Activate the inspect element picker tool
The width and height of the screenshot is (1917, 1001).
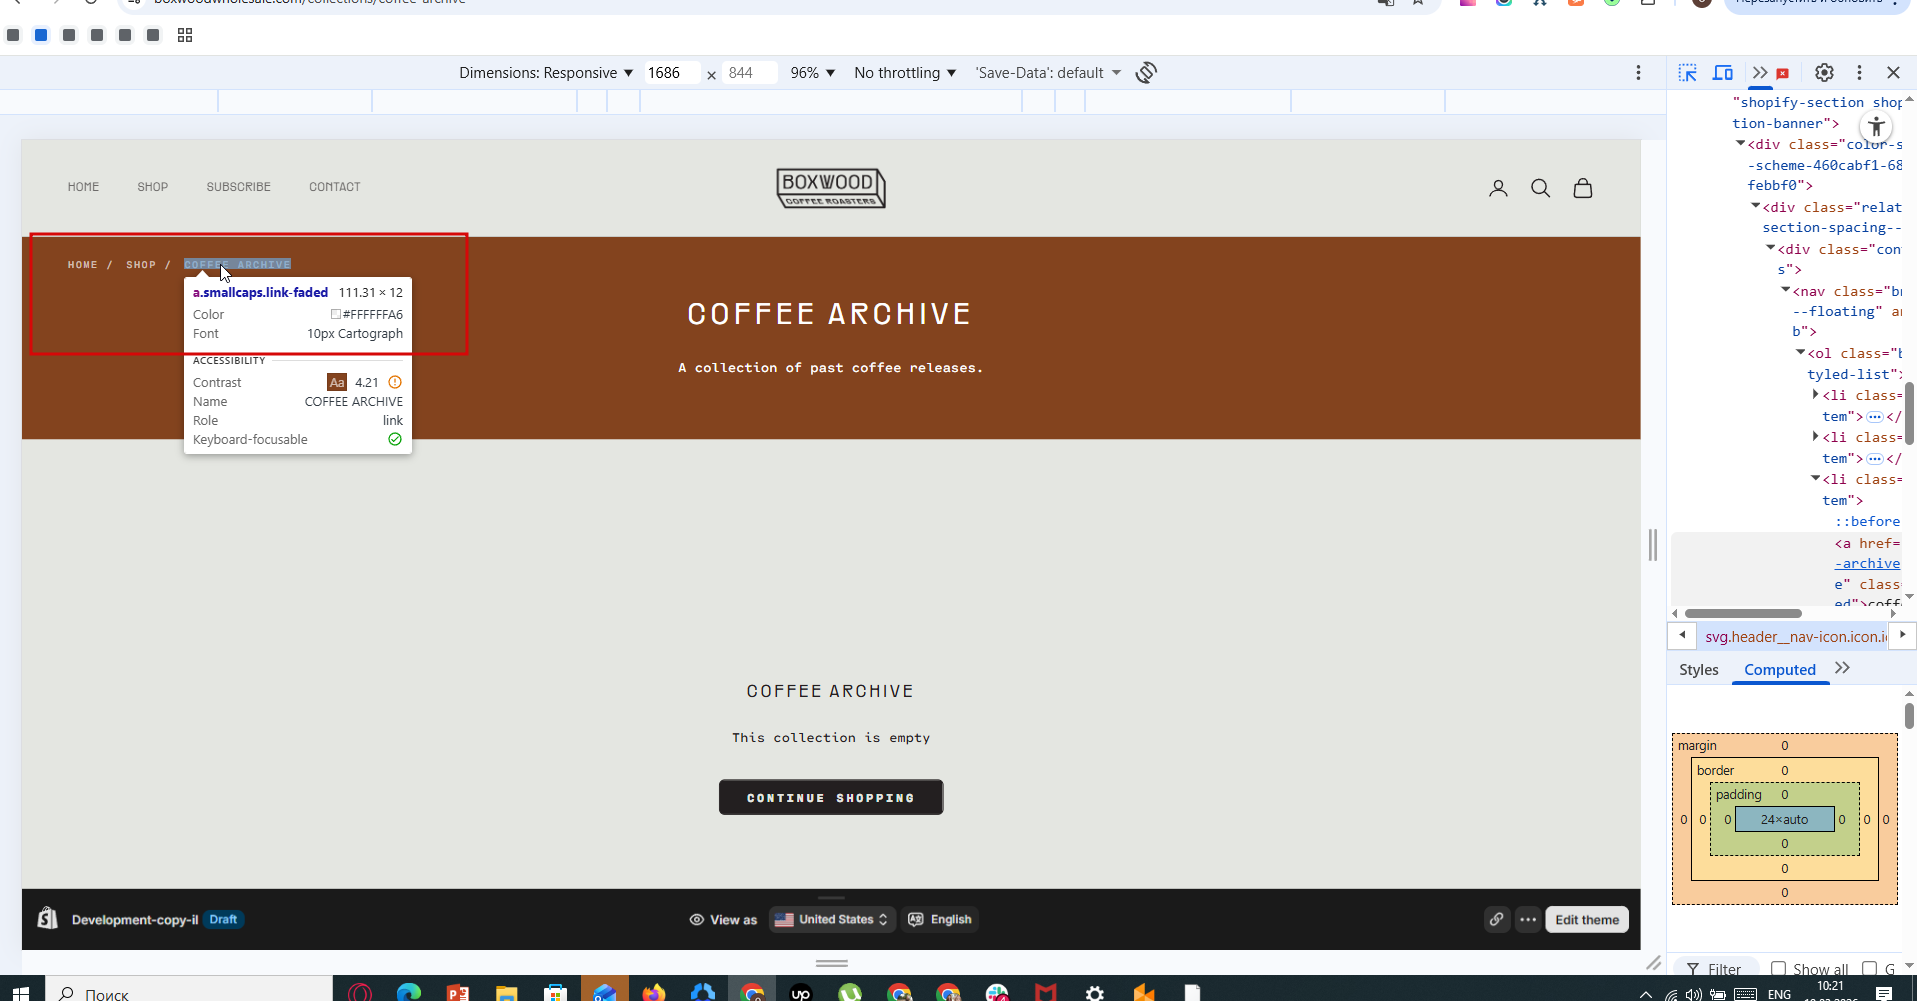click(x=1688, y=72)
